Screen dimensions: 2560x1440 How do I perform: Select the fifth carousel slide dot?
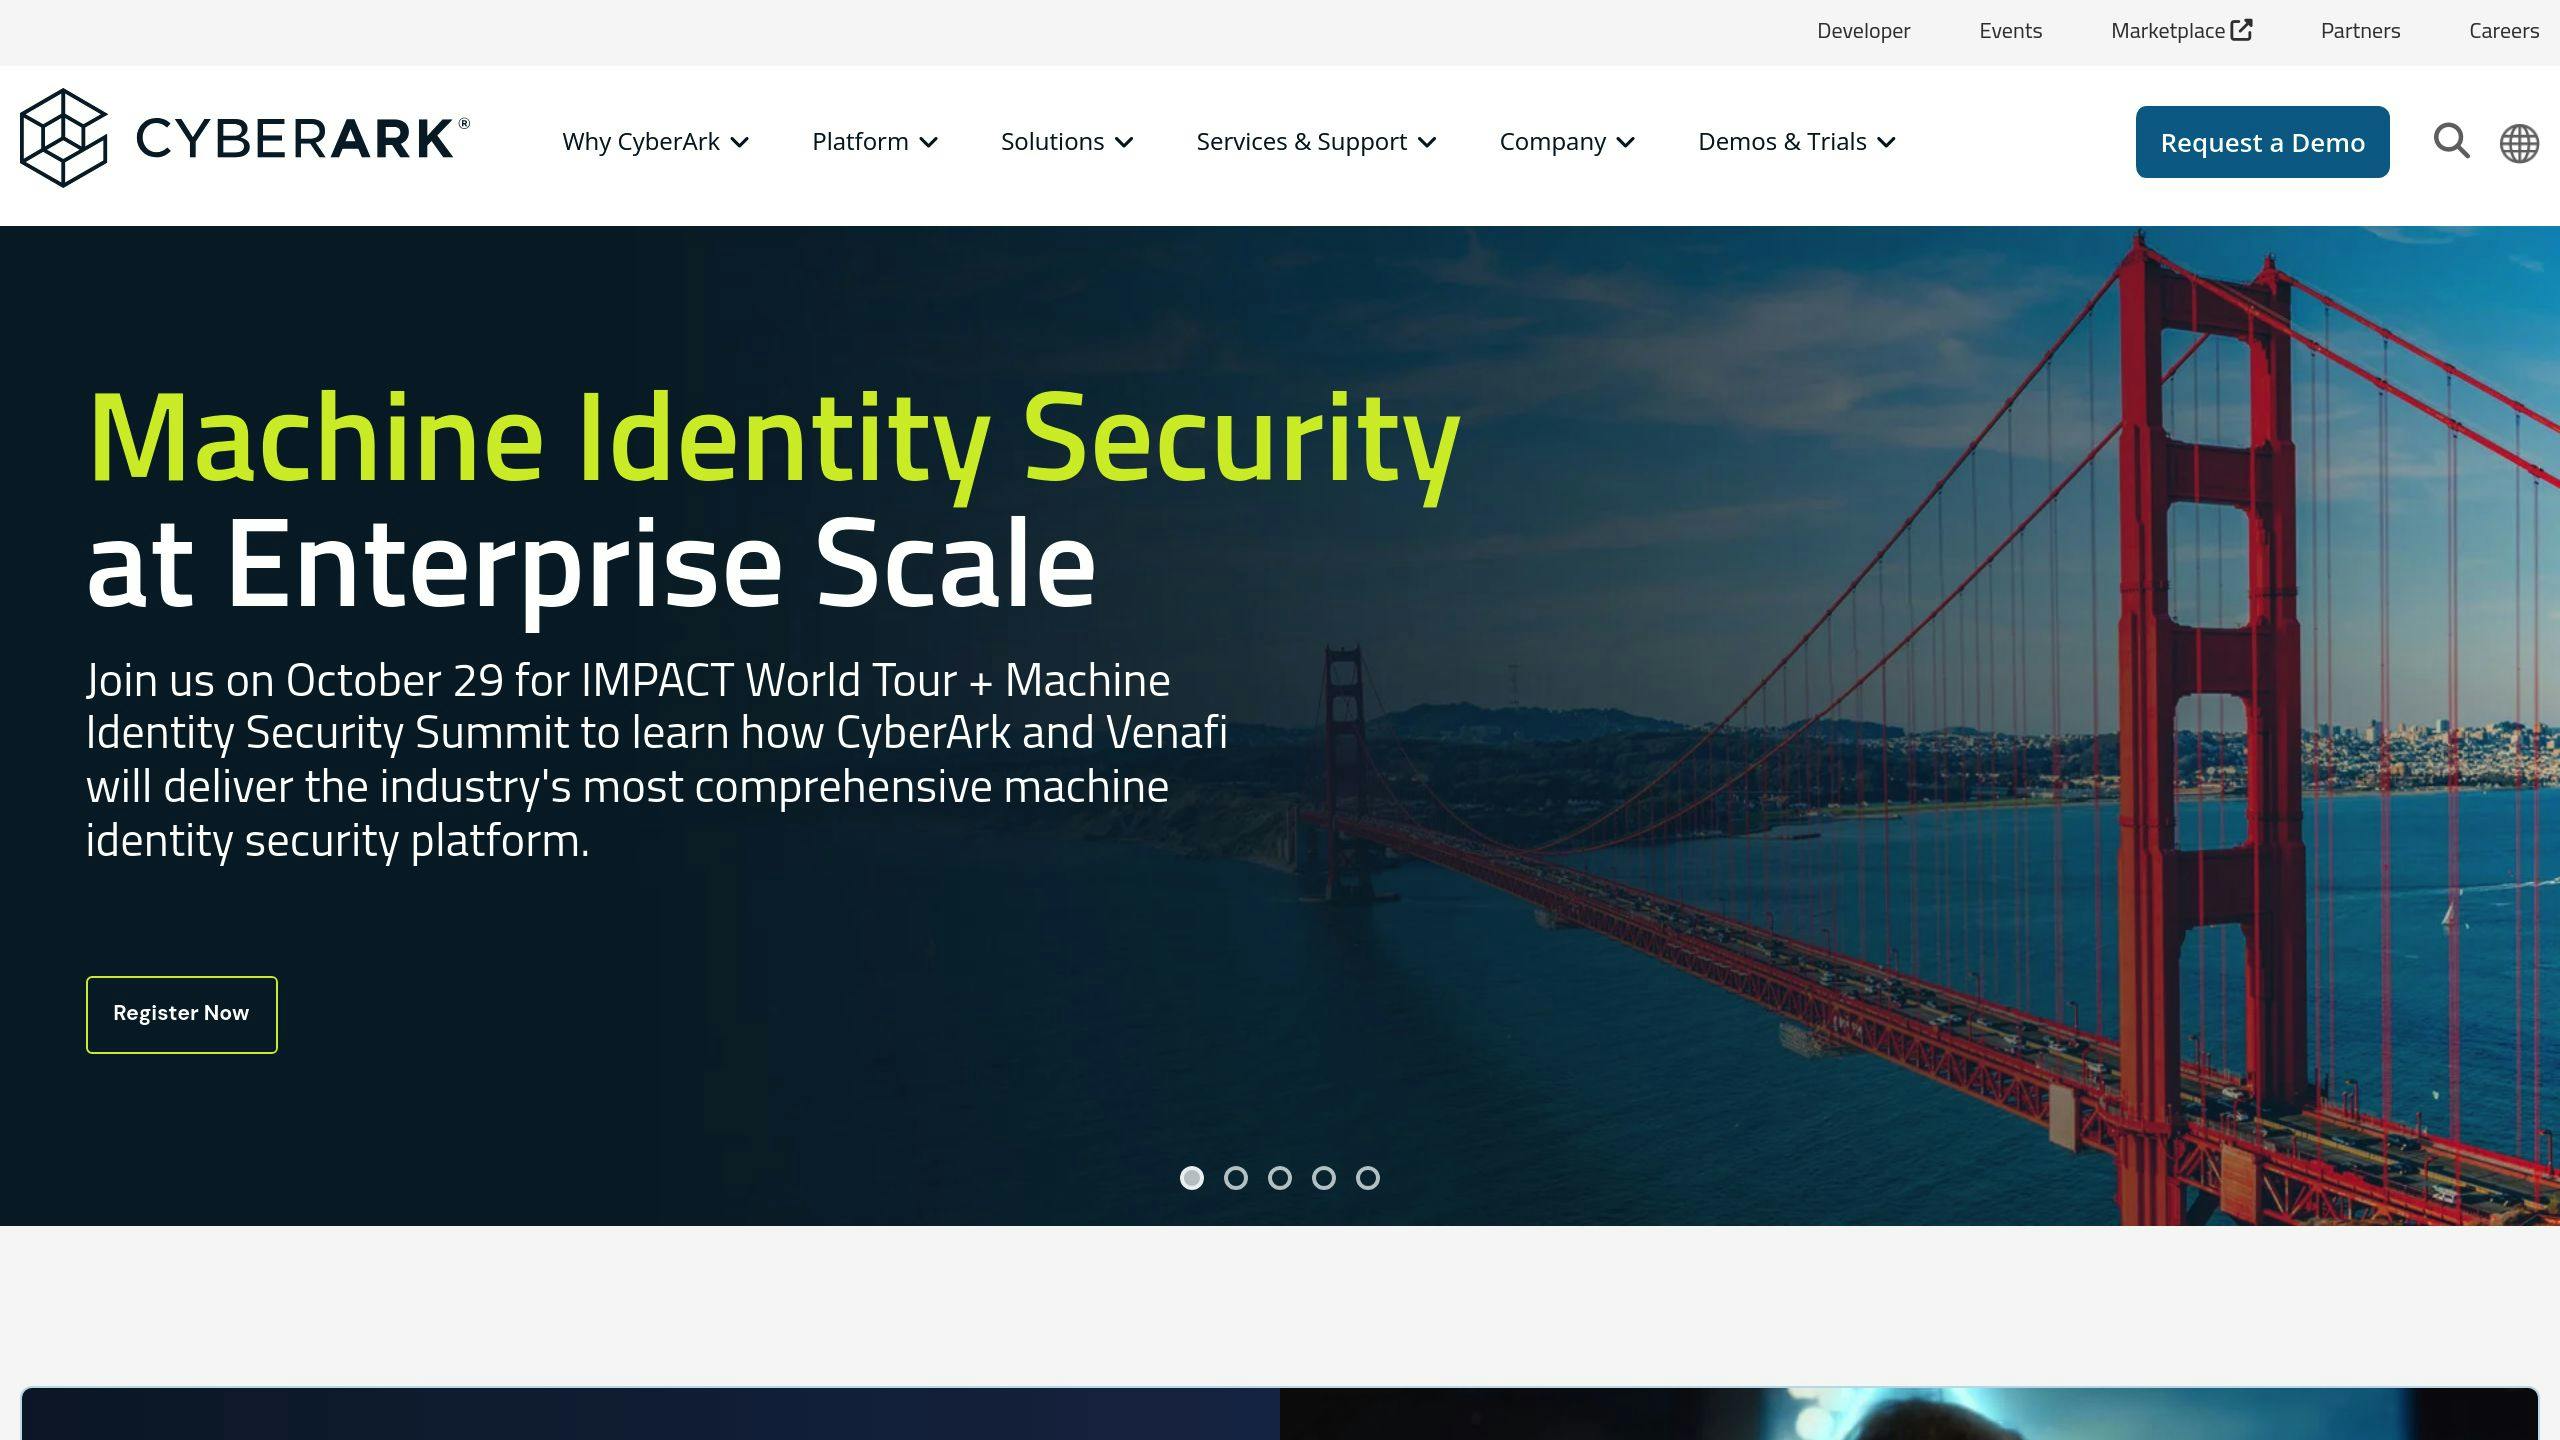[1367, 1178]
